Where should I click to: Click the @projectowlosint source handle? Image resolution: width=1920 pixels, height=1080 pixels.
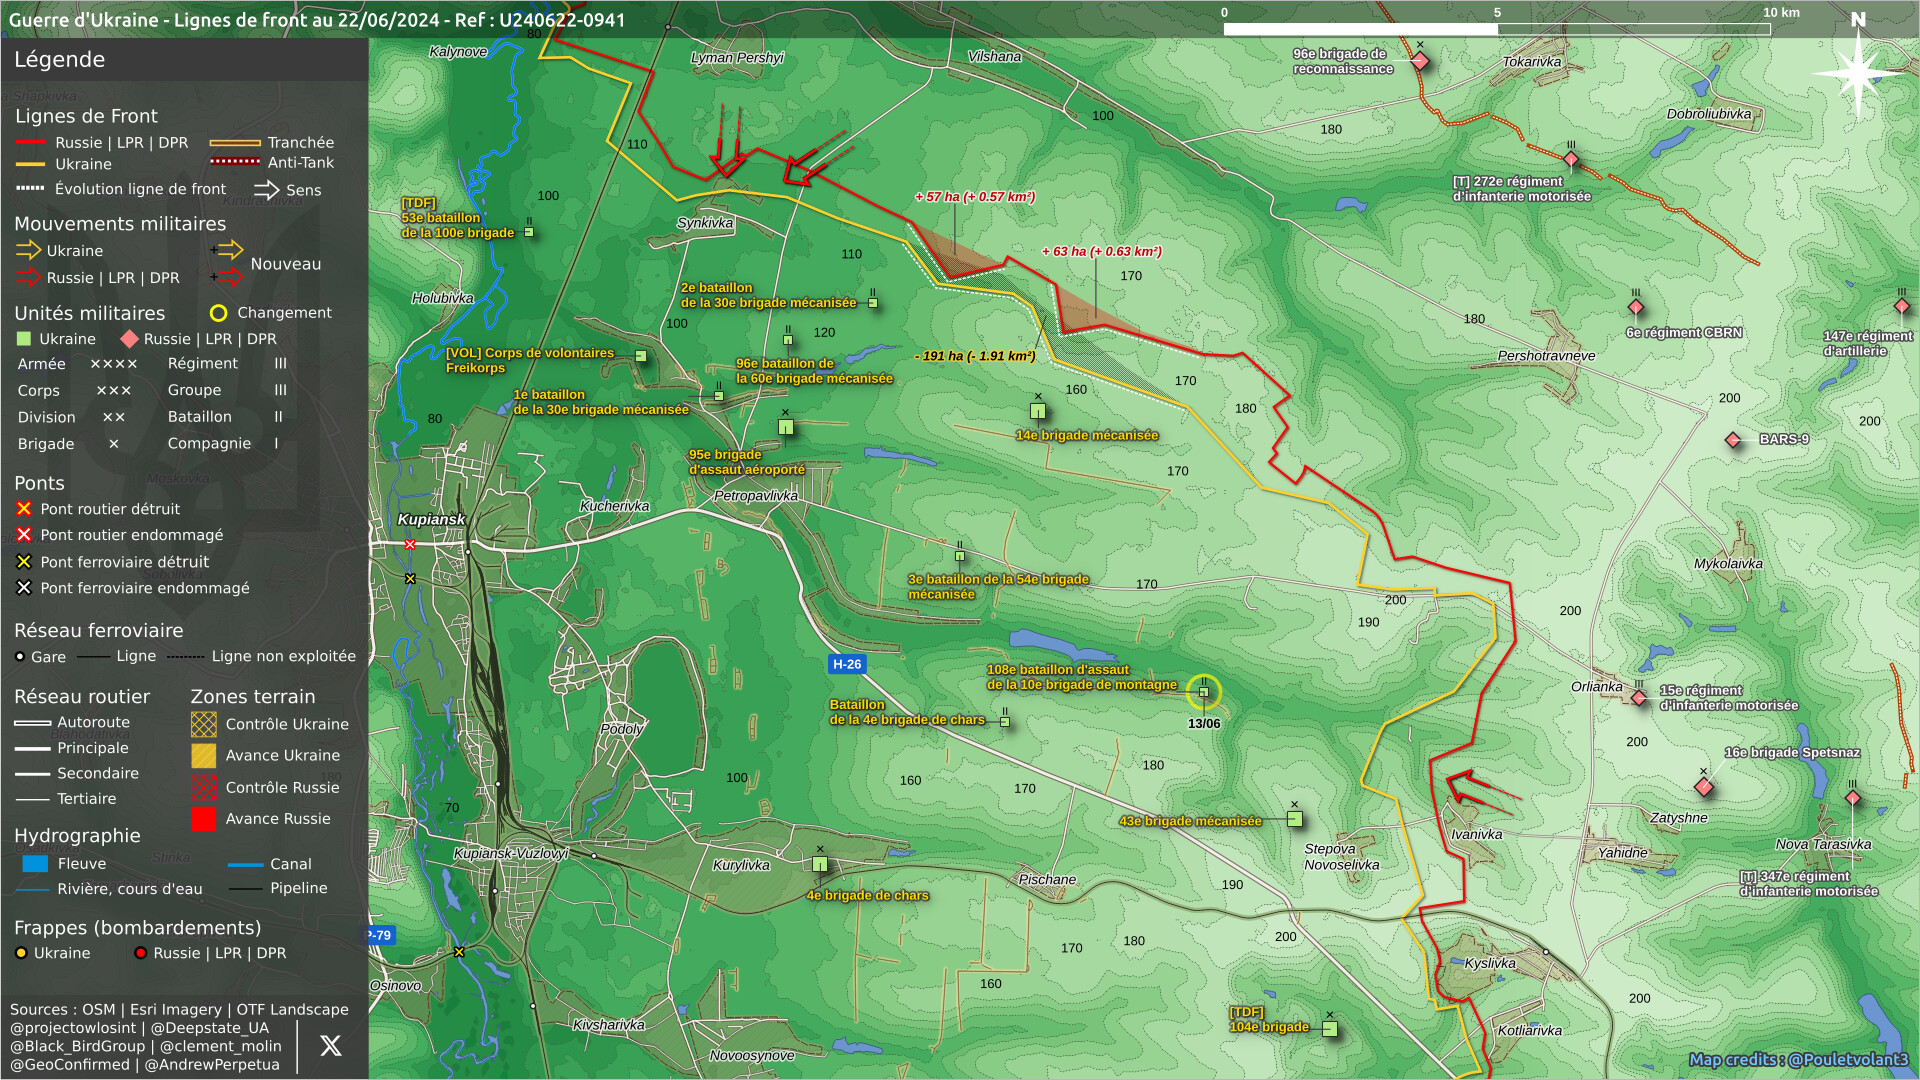[x=73, y=1028]
